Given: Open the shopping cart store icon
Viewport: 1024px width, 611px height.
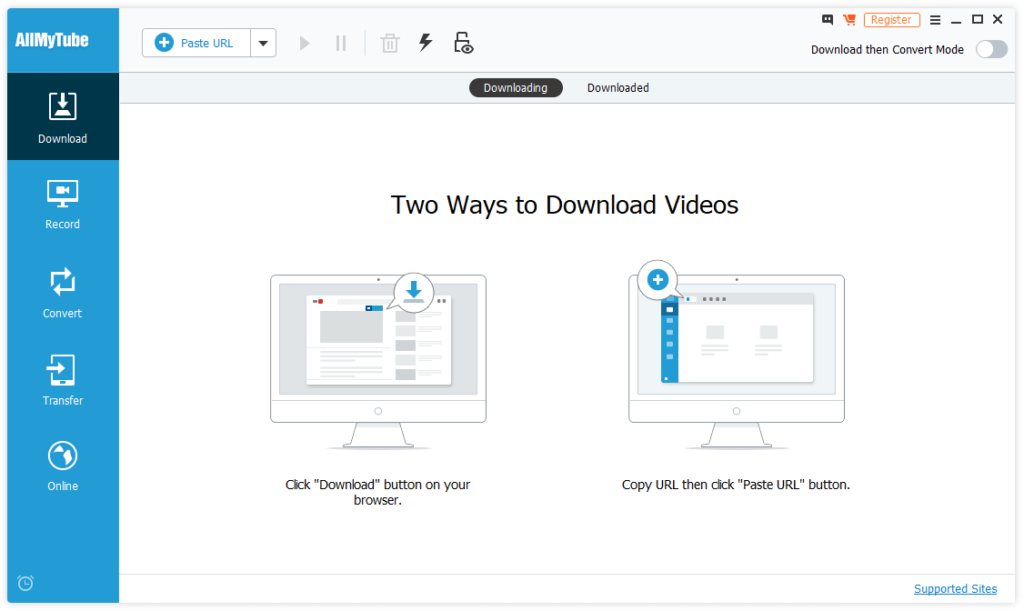Looking at the screenshot, I should pos(849,19).
